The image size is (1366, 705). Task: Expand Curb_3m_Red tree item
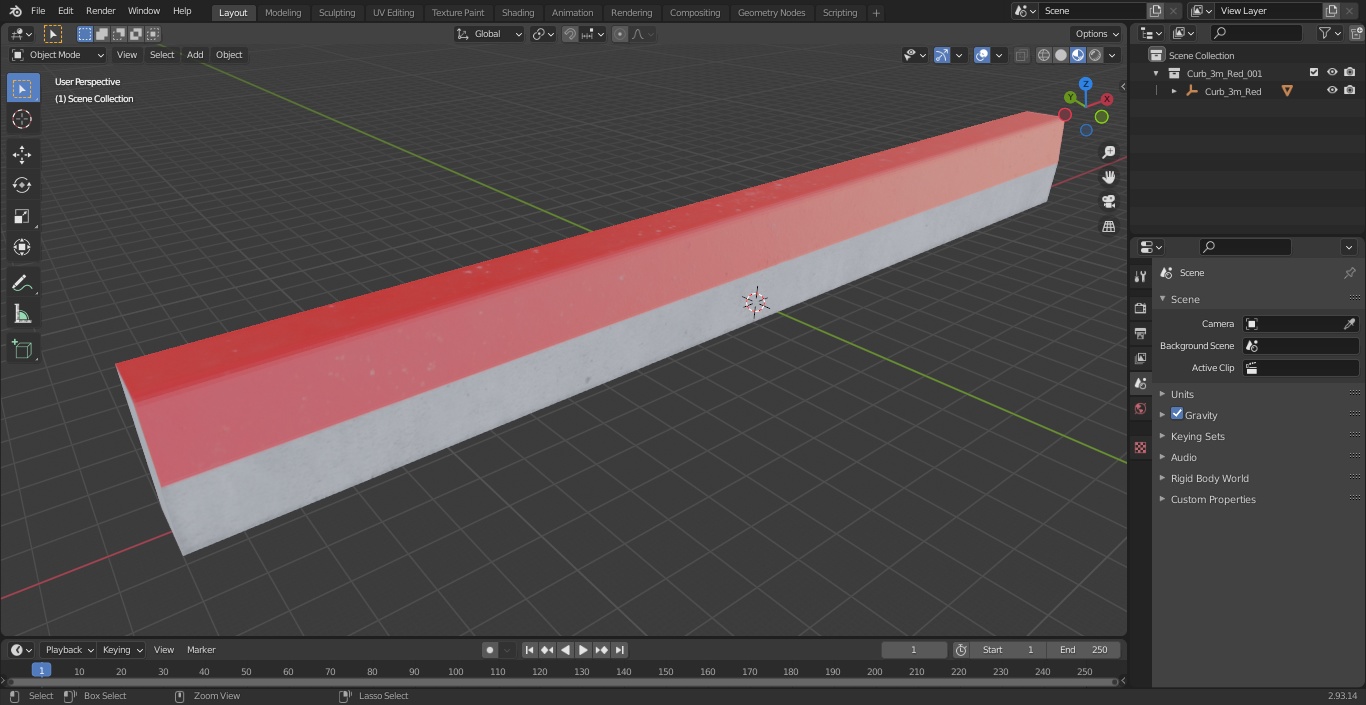tap(1174, 91)
